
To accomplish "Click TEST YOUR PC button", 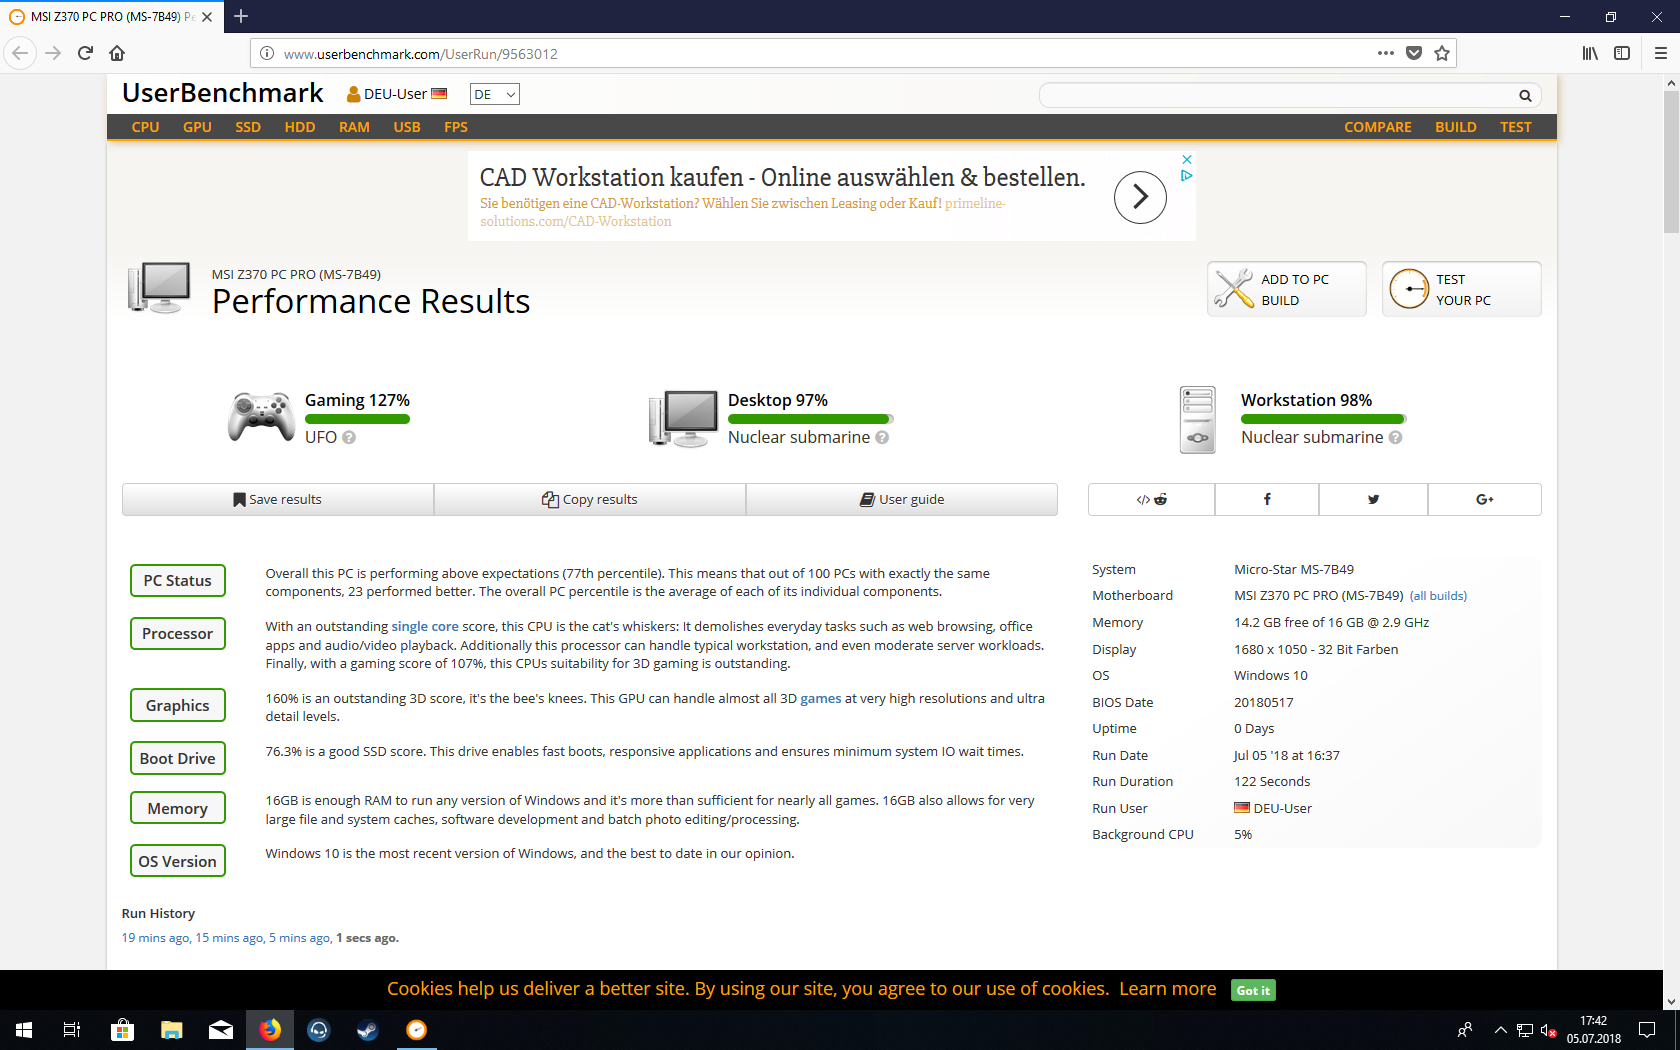I will pyautogui.click(x=1462, y=289).
